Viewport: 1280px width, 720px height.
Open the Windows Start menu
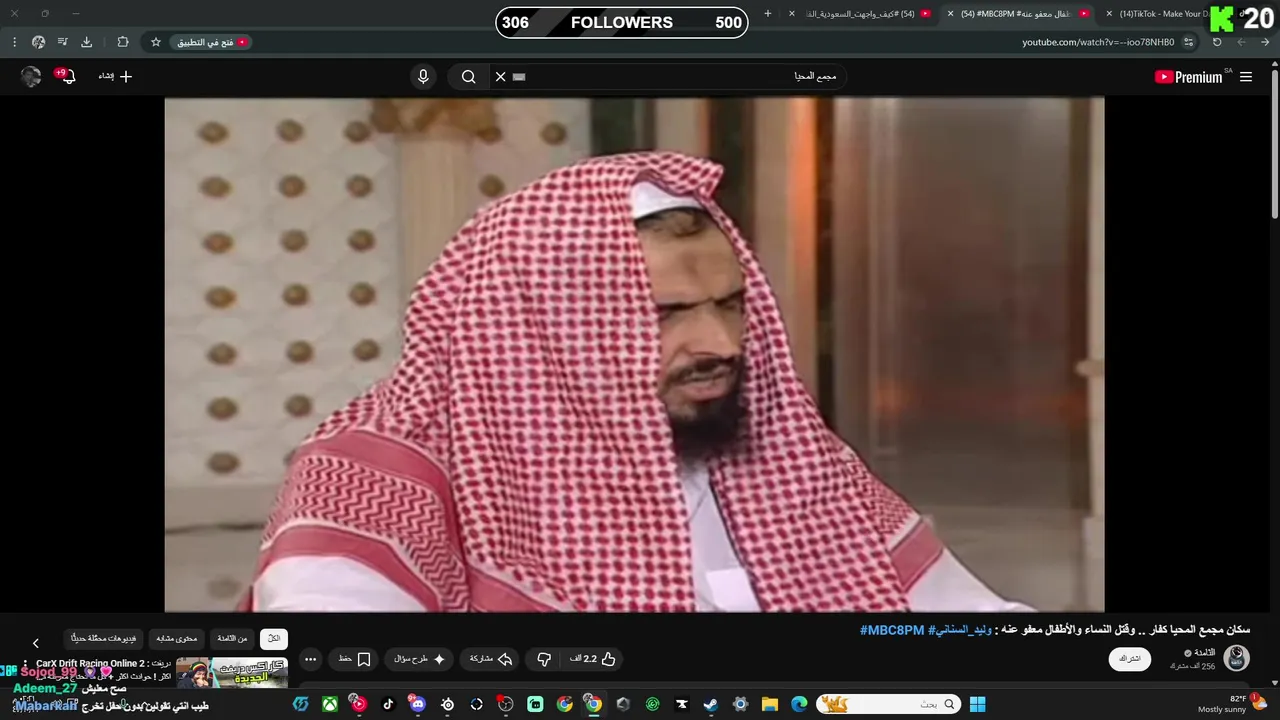click(x=977, y=704)
